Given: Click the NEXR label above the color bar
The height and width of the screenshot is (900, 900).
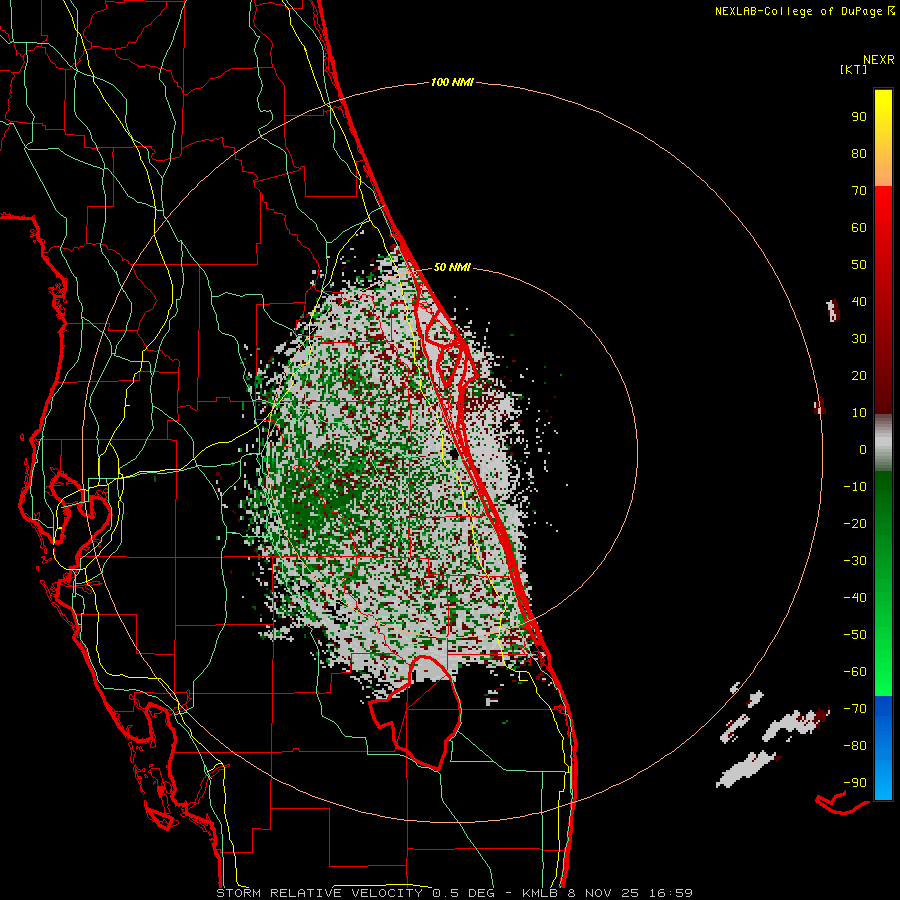Looking at the screenshot, I should pyautogui.click(x=878, y=60).
